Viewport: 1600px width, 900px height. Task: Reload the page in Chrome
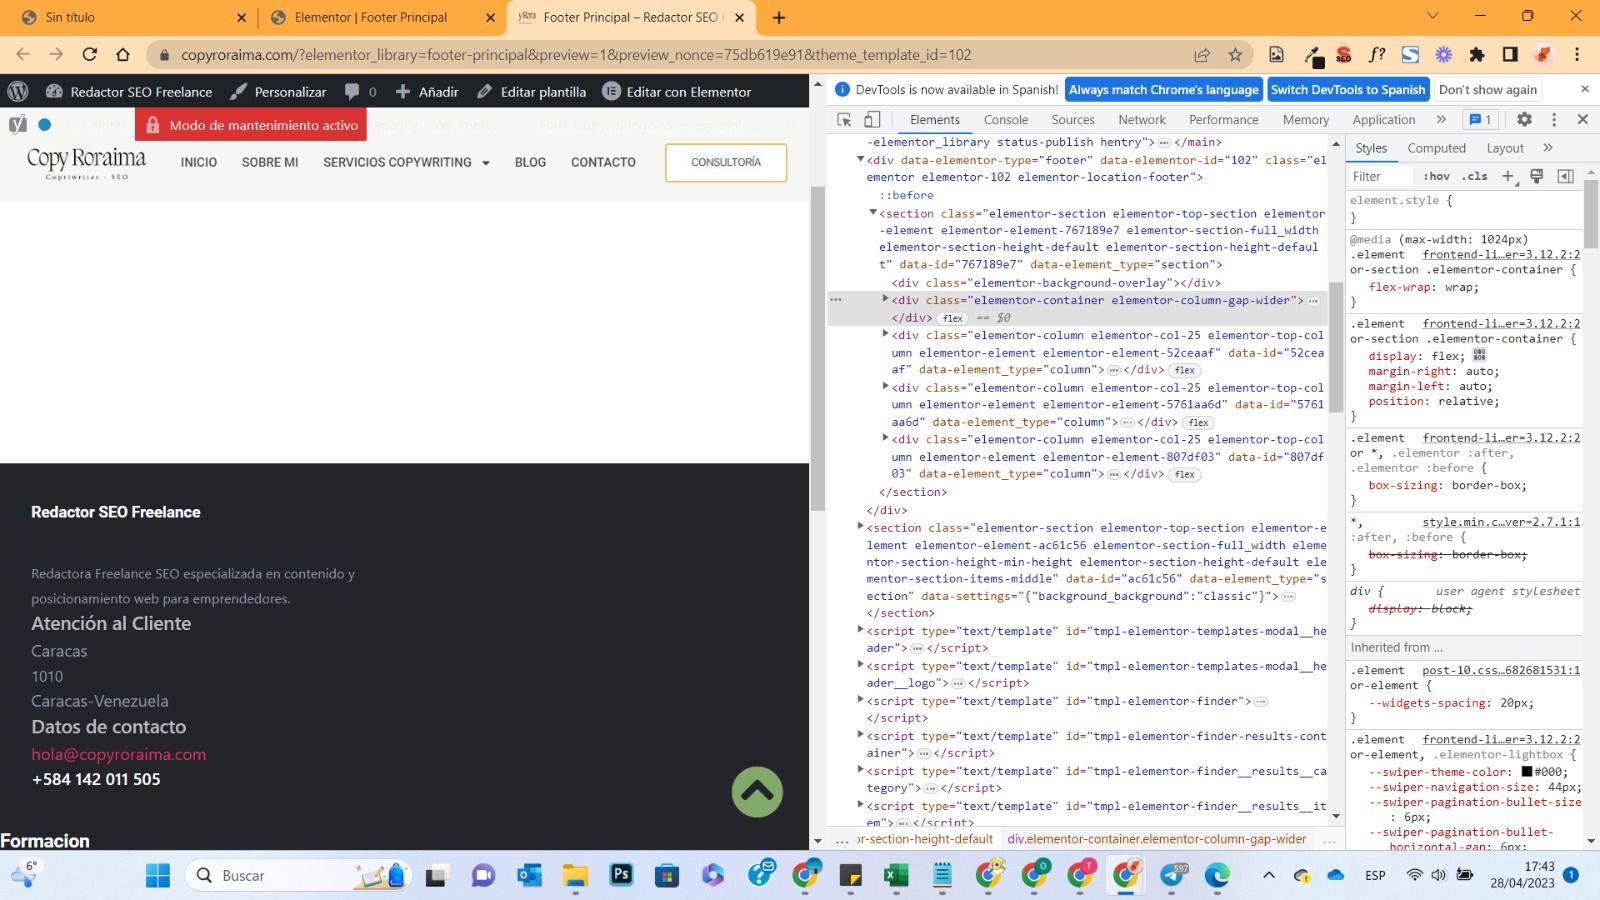(90, 55)
